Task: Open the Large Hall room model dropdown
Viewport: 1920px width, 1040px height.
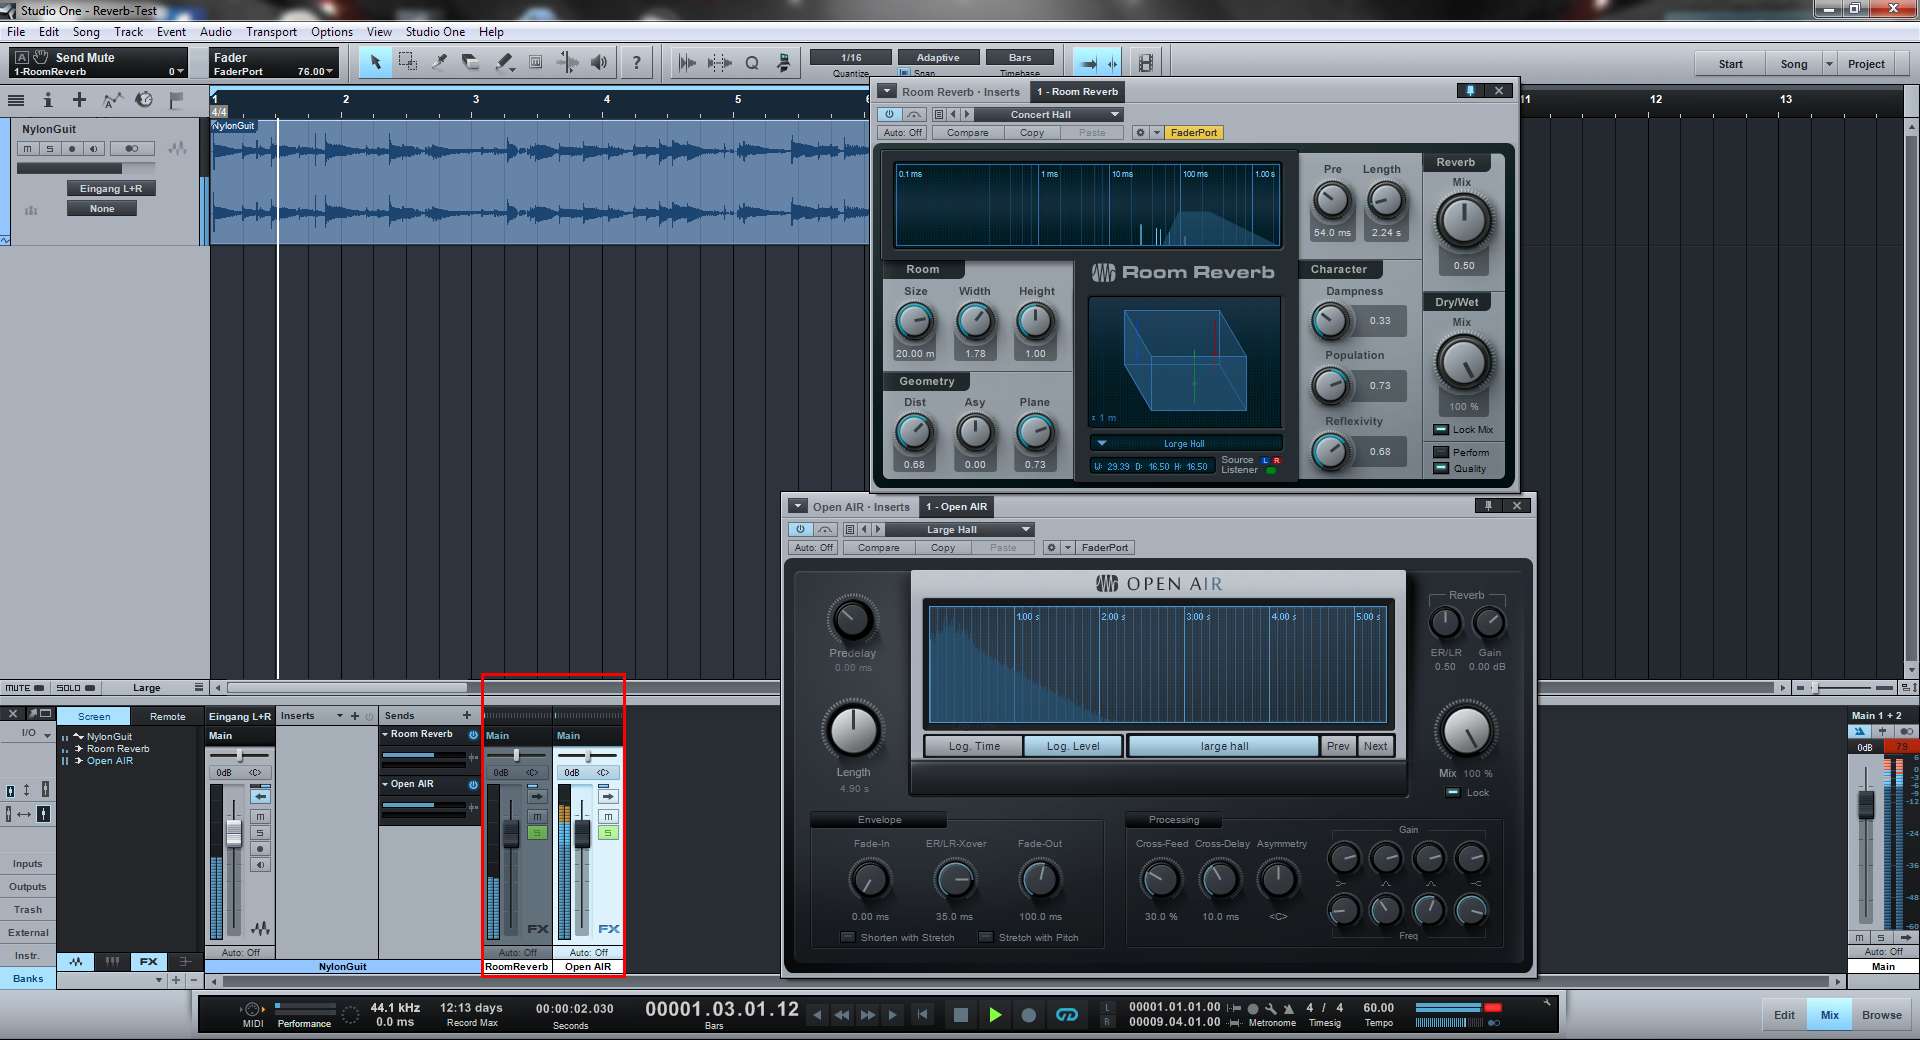Action: click(1185, 443)
